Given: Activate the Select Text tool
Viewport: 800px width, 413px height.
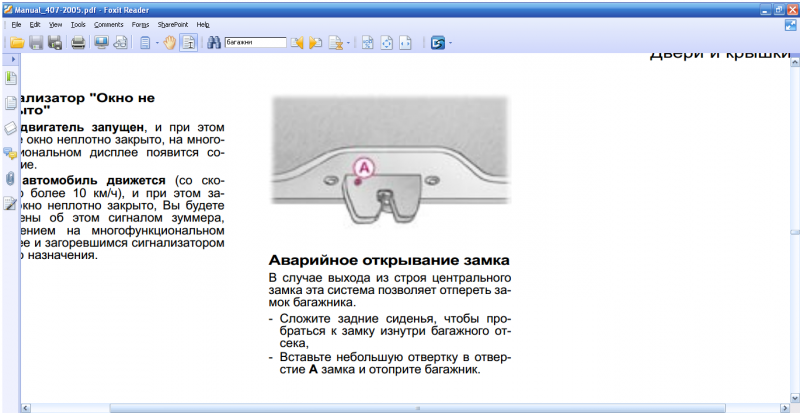Looking at the screenshot, I should point(187,43).
